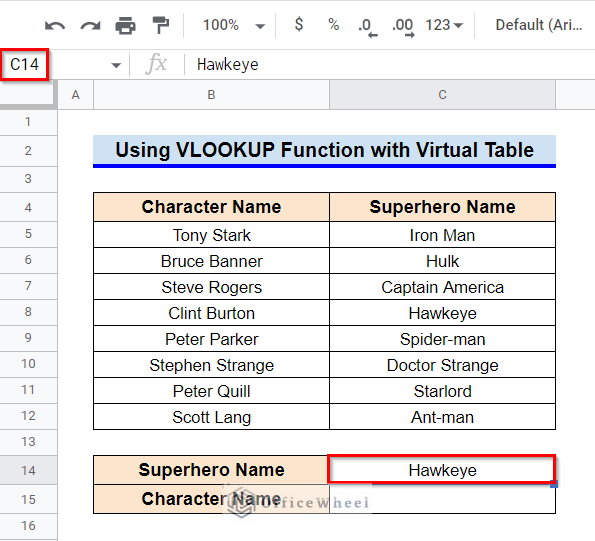This screenshot has width=595, height=541.
Task: Open the 123 more formats dropdown
Action: click(x=444, y=25)
